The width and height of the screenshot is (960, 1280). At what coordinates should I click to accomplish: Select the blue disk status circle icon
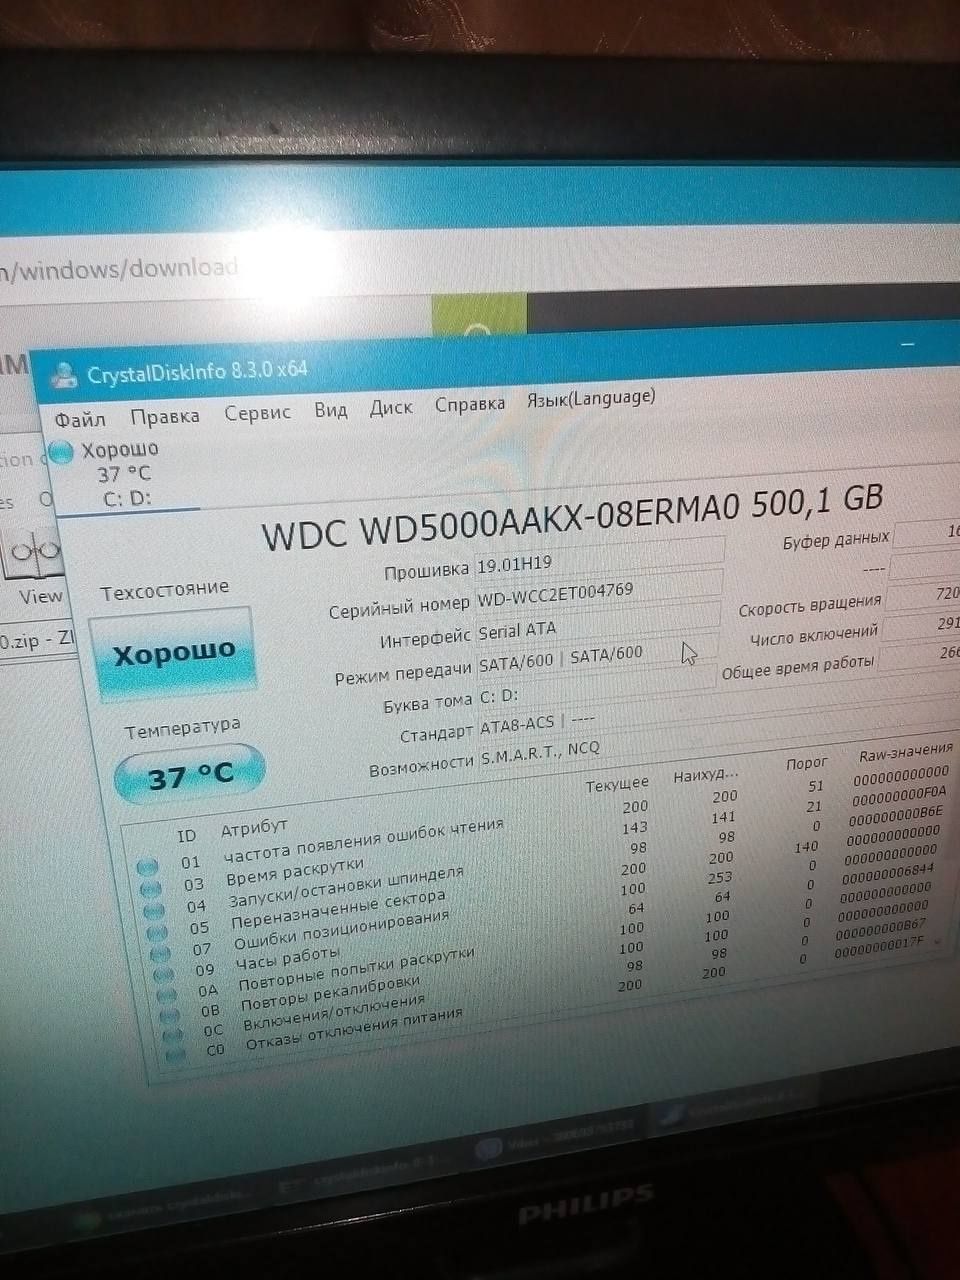(x=61, y=453)
